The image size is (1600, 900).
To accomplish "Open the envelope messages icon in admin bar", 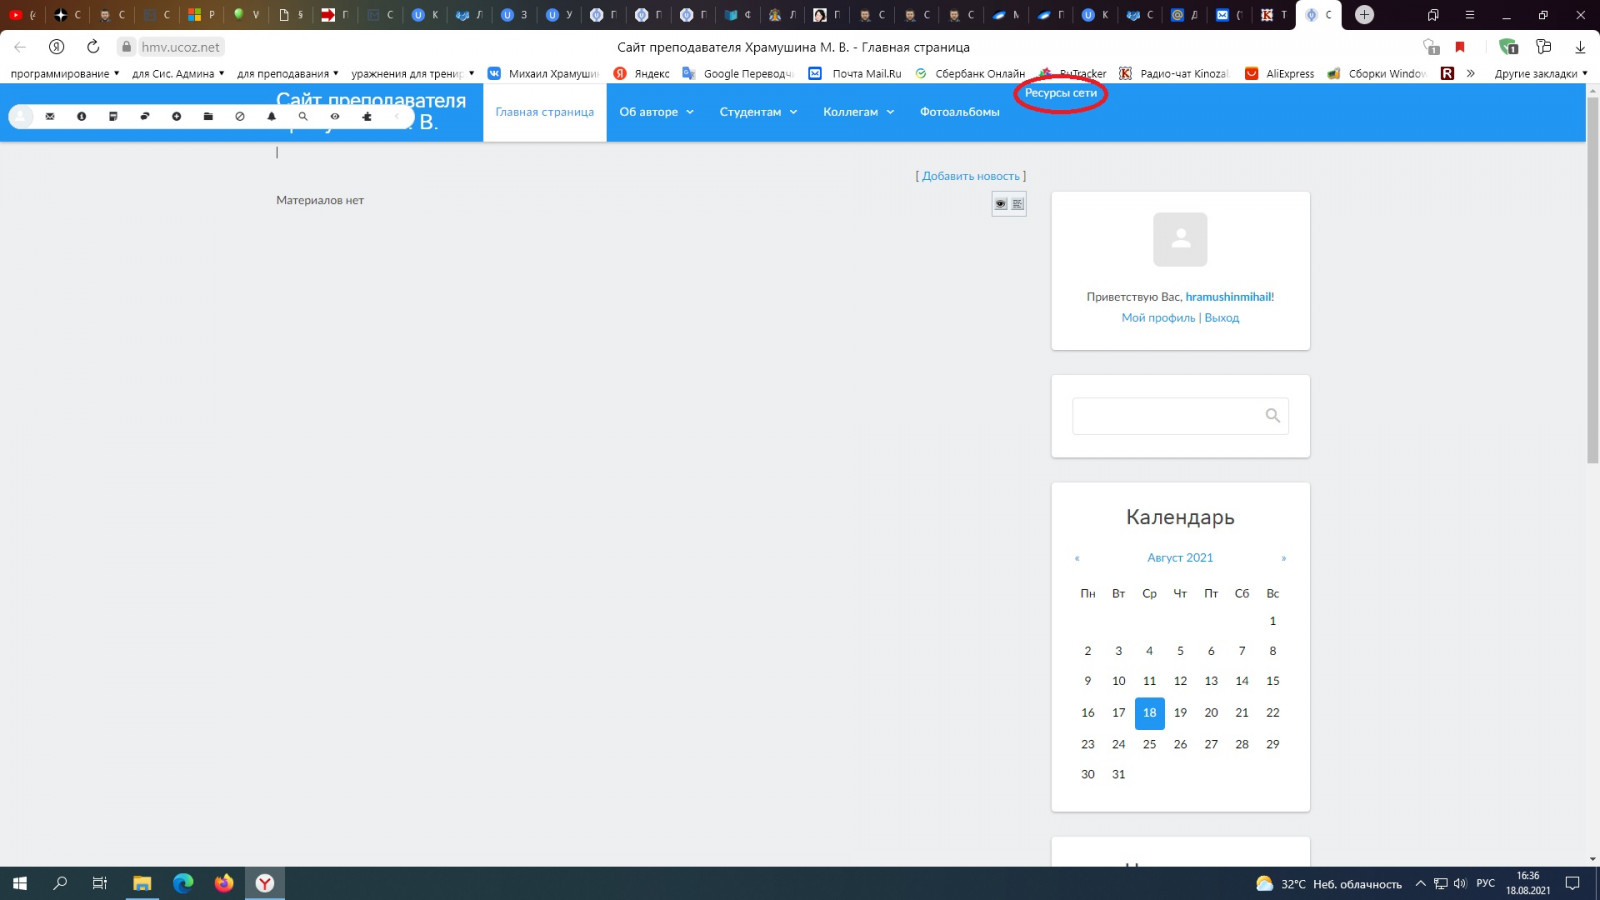I will 50,117.
